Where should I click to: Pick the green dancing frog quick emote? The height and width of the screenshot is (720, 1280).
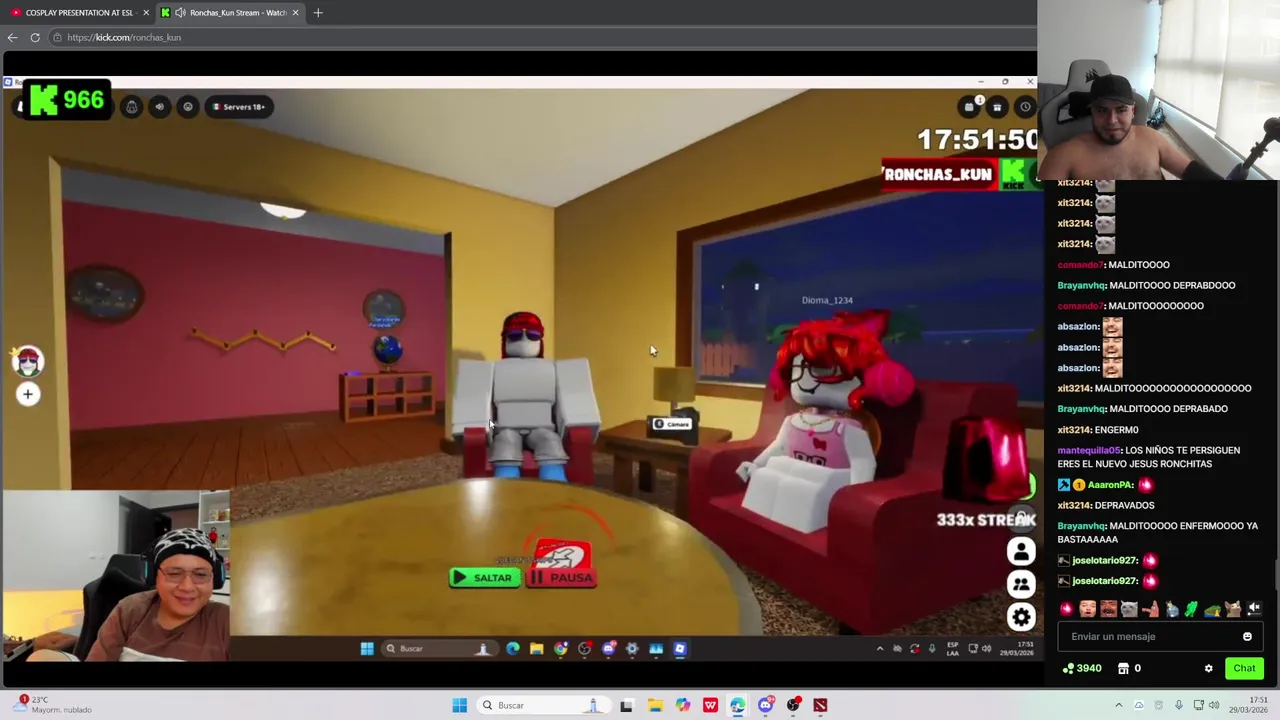pyautogui.click(x=1191, y=608)
